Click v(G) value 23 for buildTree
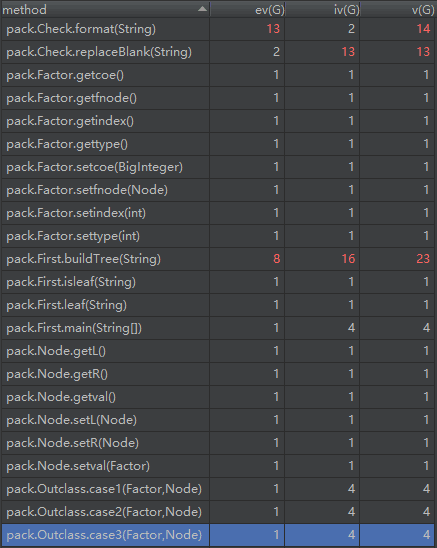This screenshot has width=437, height=548. [423, 259]
